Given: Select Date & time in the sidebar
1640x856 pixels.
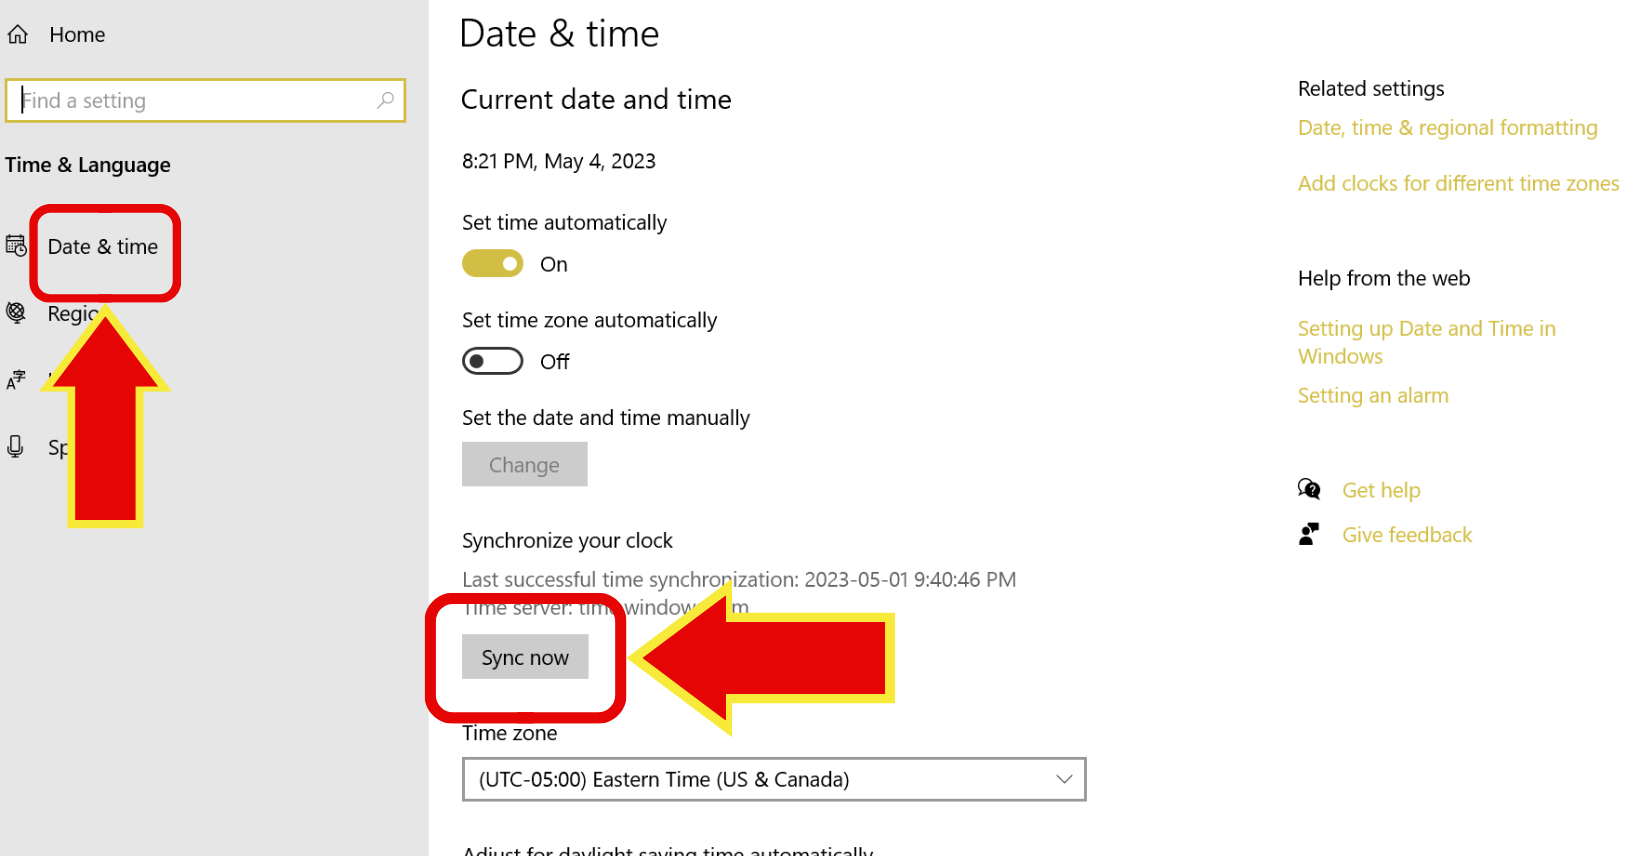Looking at the screenshot, I should [x=103, y=246].
